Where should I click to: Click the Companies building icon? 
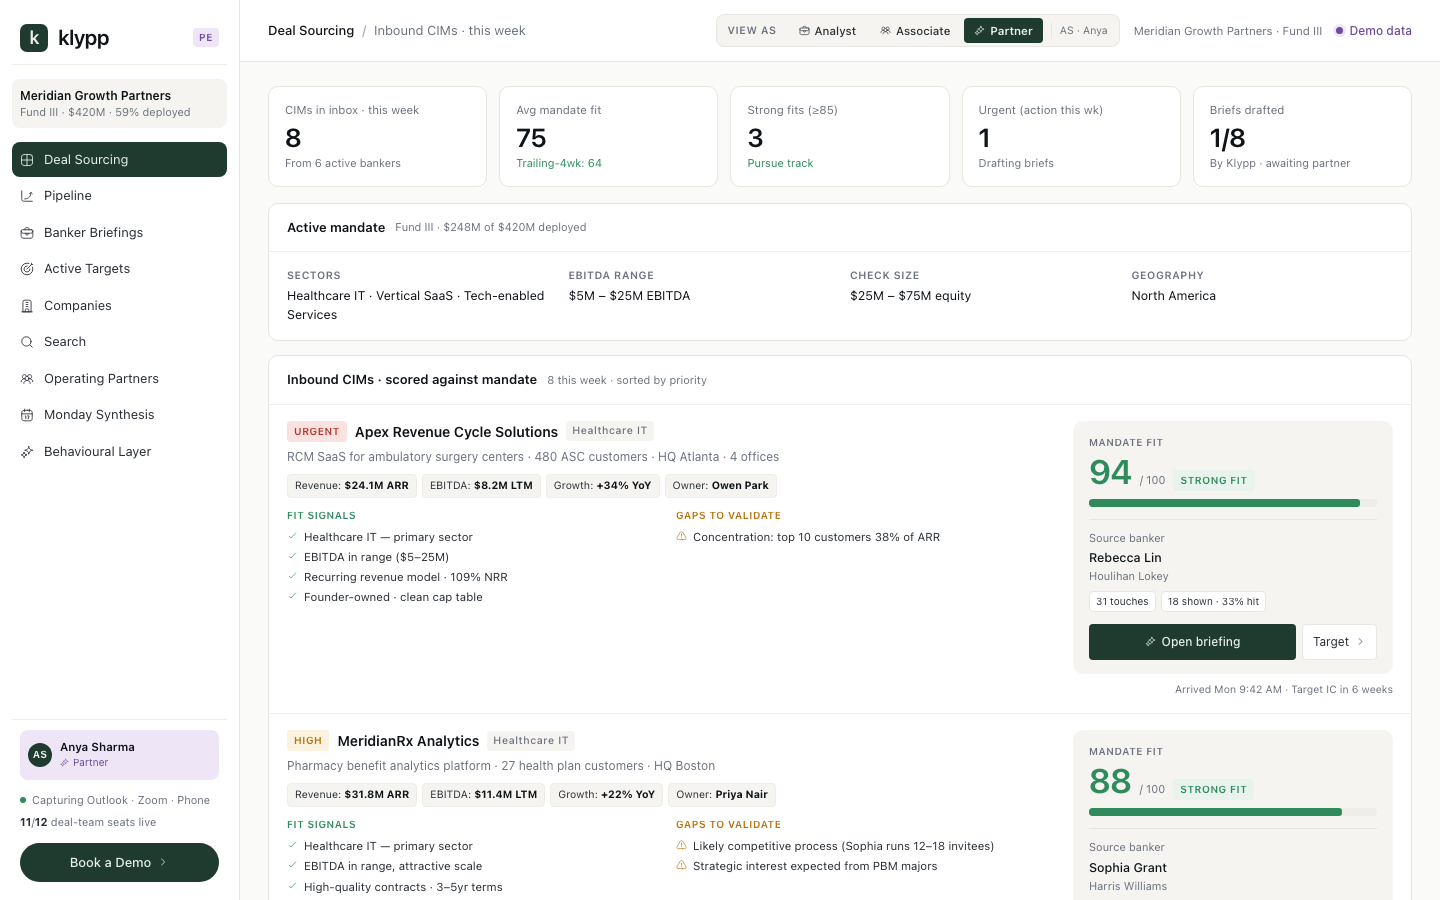tap(27, 306)
